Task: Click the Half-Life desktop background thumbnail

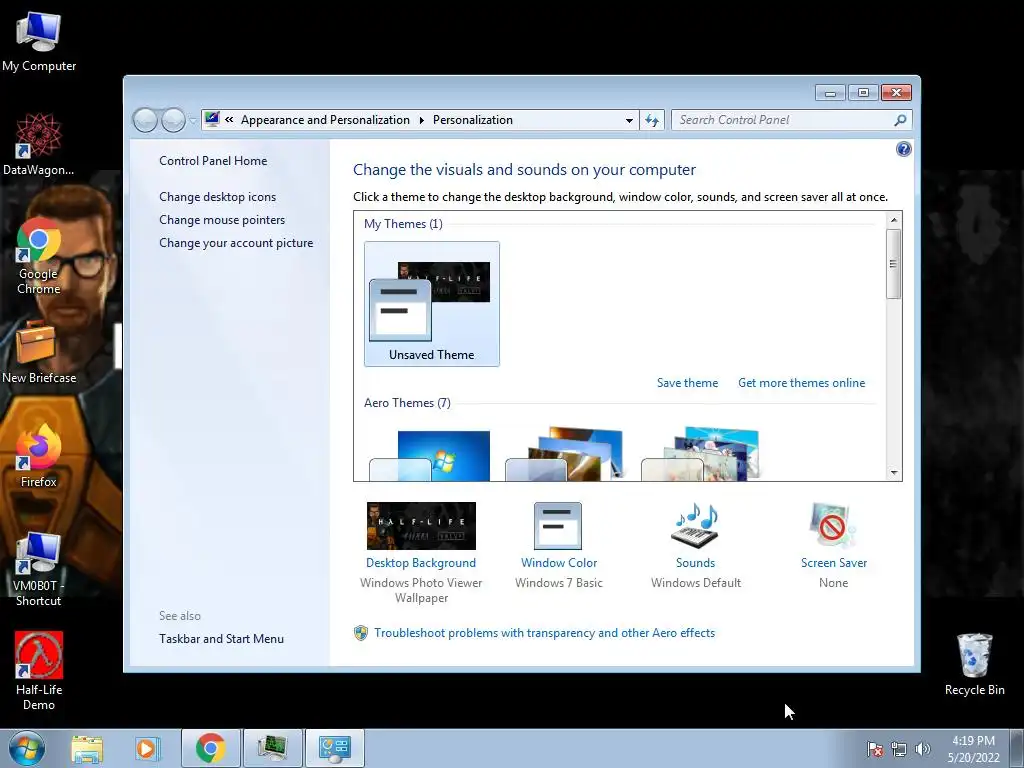Action: click(421, 526)
